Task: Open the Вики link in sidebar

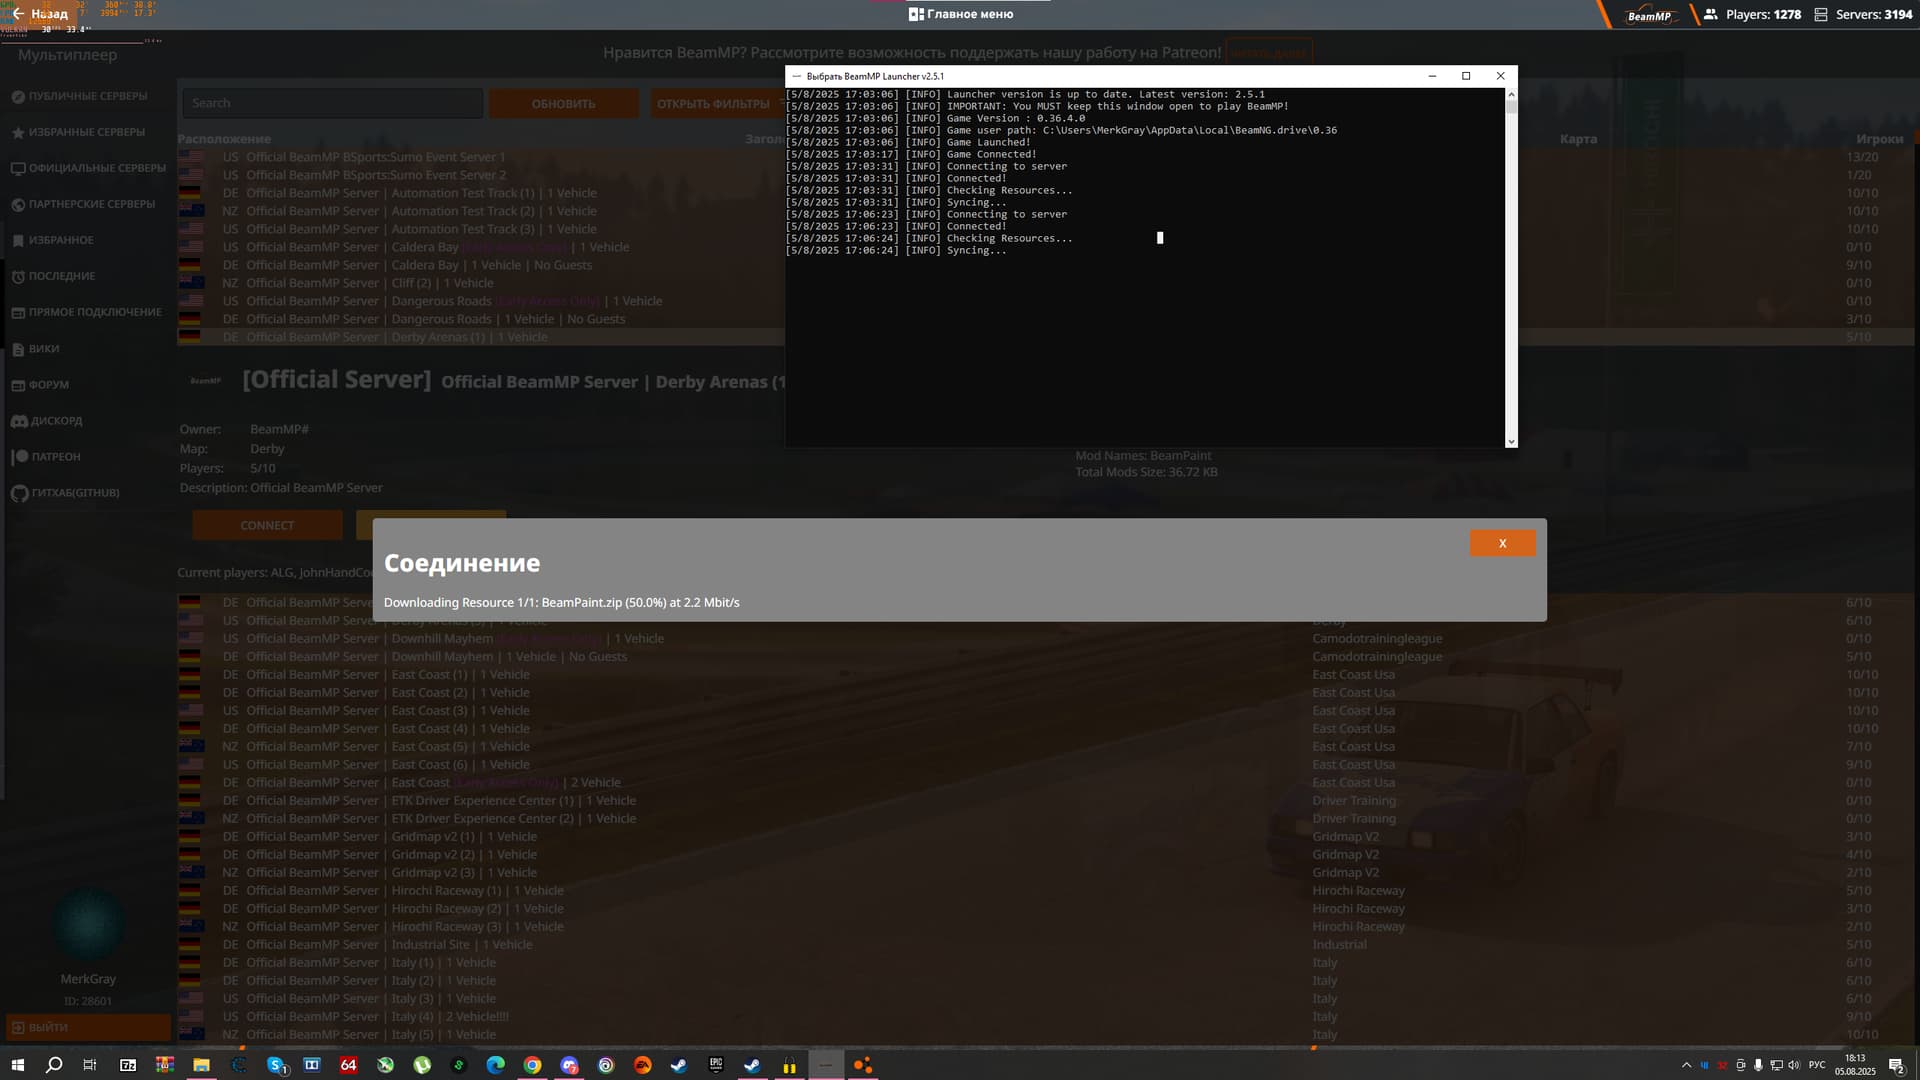Action: [x=35, y=349]
